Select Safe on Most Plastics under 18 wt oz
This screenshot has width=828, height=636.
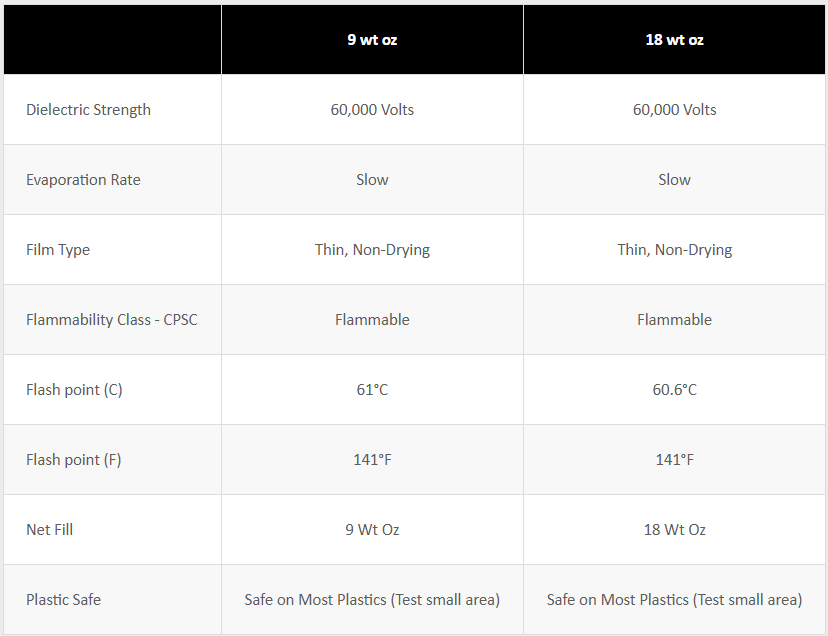pyautogui.click(x=674, y=600)
